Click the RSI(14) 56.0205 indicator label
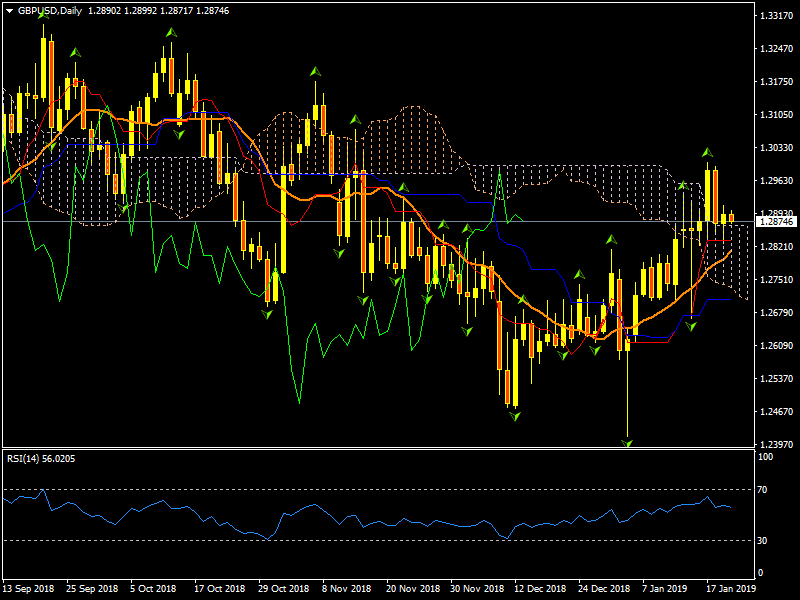This screenshot has width=800, height=600. pyautogui.click(x=41, y=458)
